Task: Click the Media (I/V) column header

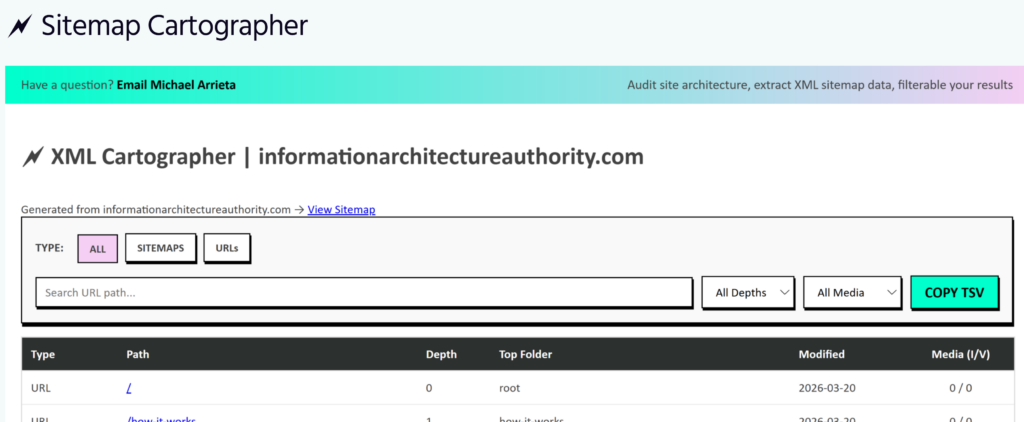Action: tap(961, 355)
